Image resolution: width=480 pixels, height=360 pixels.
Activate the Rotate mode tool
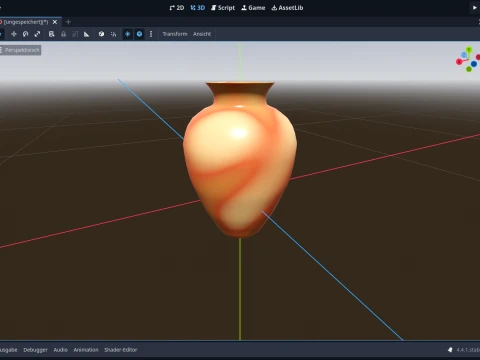point(25,34)
